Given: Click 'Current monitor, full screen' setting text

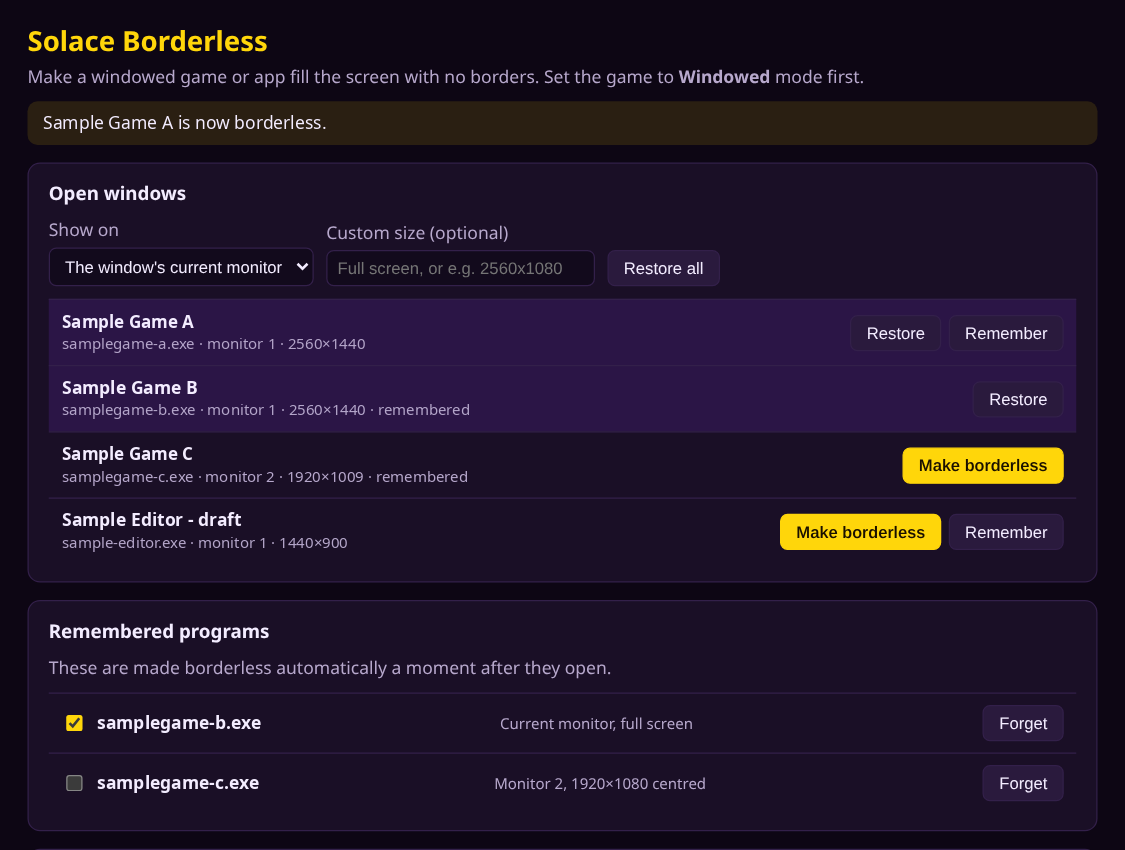Looking at the screenshot, I should pyautogui.click(x=596, y=724).
